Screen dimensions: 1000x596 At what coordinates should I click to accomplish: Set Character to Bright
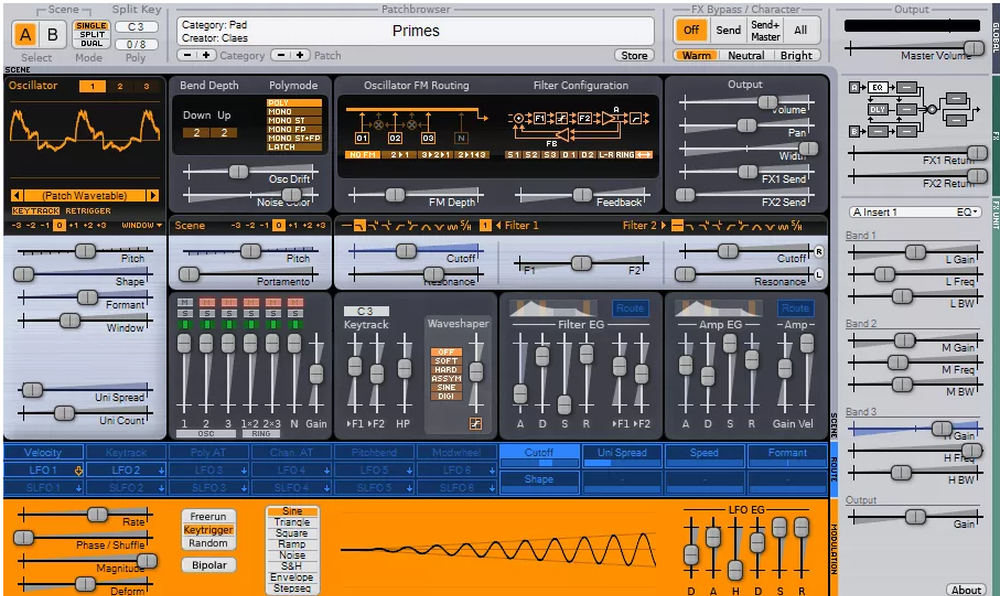tap(796, 55)
